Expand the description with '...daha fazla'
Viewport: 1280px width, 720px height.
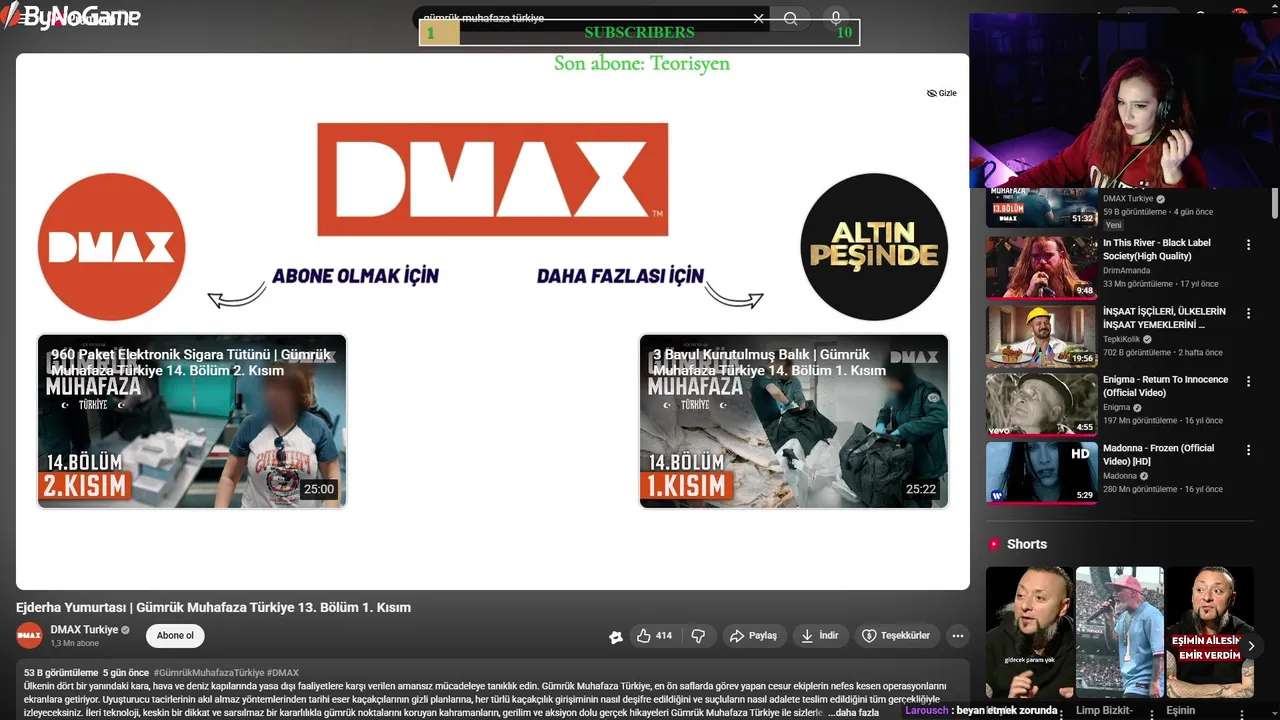pyautogui.click(x=853, y=712)
